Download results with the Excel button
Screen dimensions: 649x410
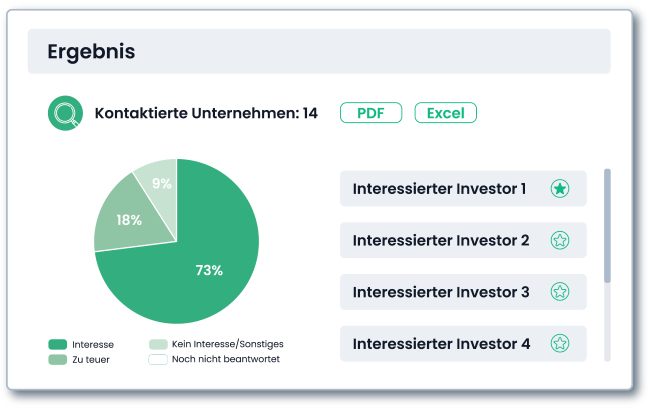pyautogui.click(x=445, y=113)
